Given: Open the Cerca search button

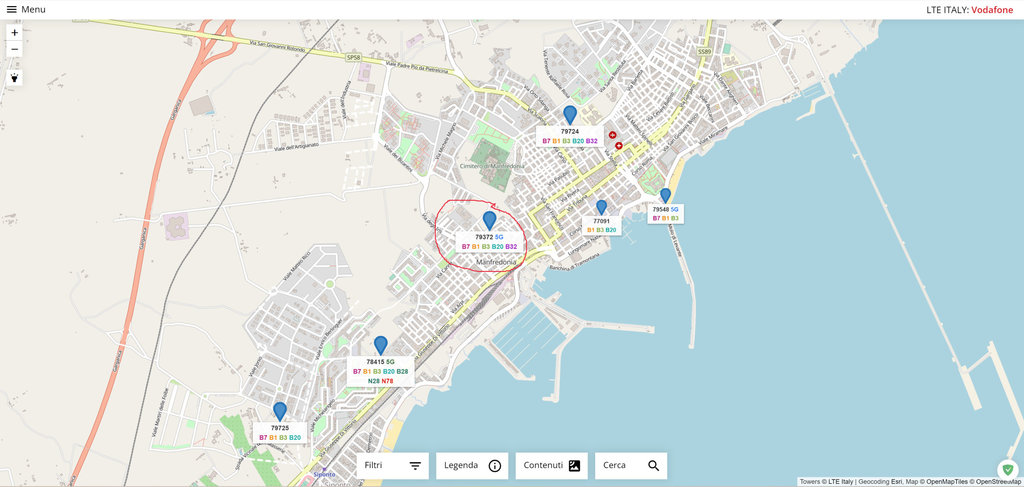Looking at the screenshot, I should 631,465.
